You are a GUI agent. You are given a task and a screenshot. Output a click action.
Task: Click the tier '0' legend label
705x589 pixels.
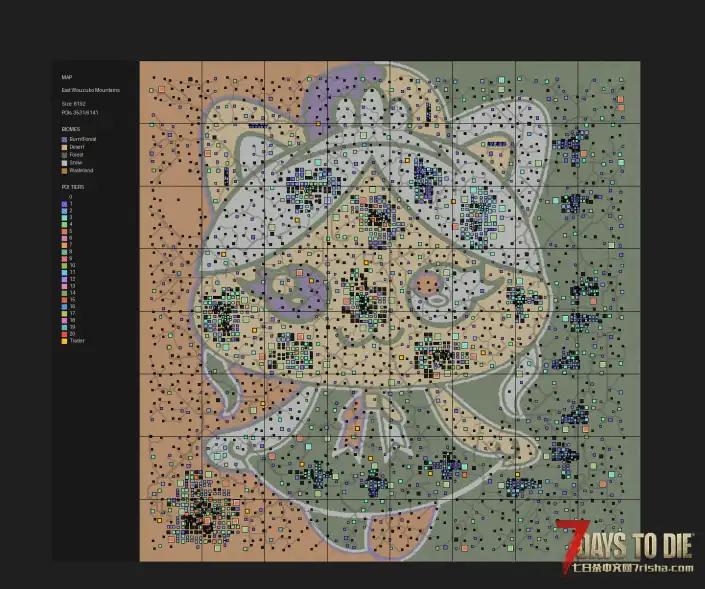point(71,196)
